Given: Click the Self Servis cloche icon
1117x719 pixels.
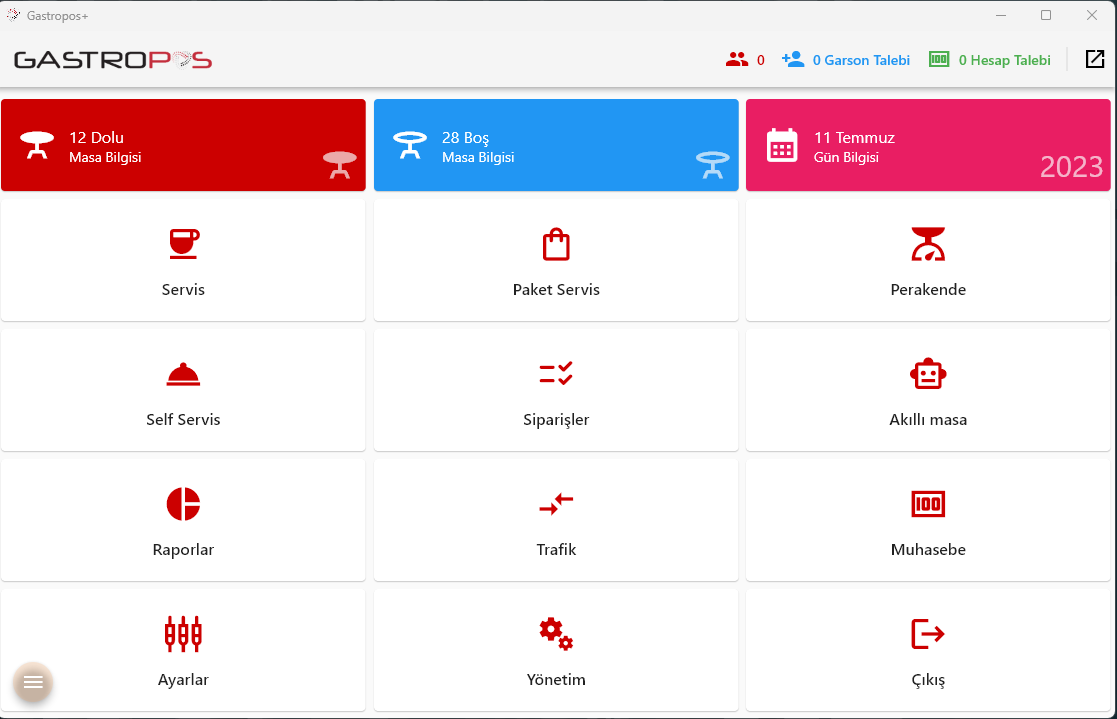Looking at the screenshot, I should coord(183,374).
